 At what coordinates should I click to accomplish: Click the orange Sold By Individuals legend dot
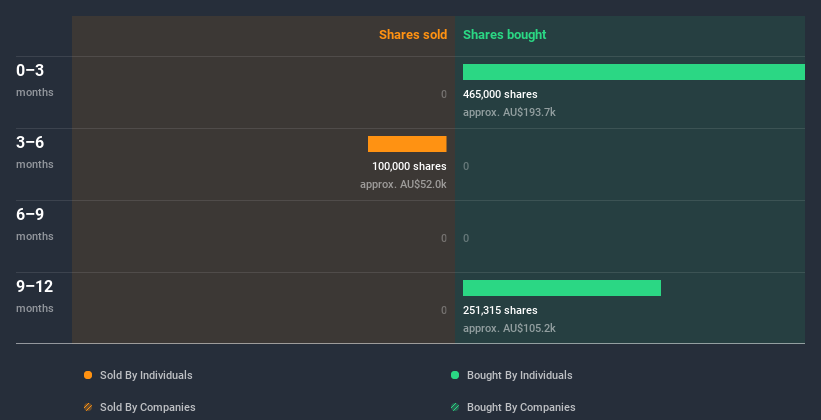click(88, 375)
